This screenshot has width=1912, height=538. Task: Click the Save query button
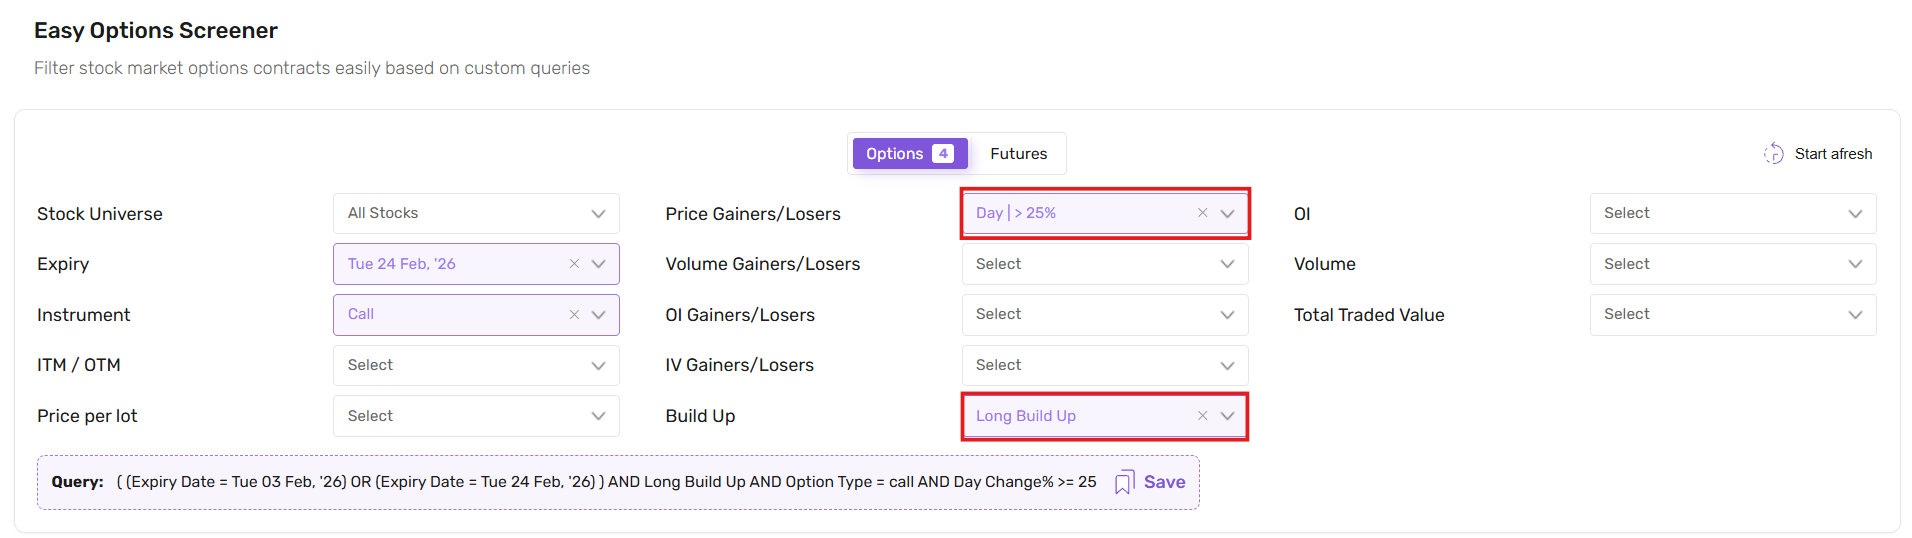[x=1164, y=482]
